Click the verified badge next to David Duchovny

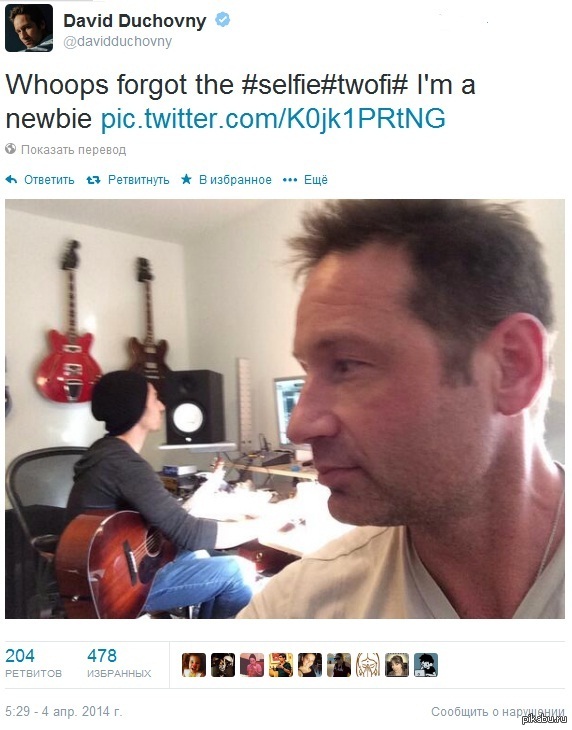[x=222, y=20]
